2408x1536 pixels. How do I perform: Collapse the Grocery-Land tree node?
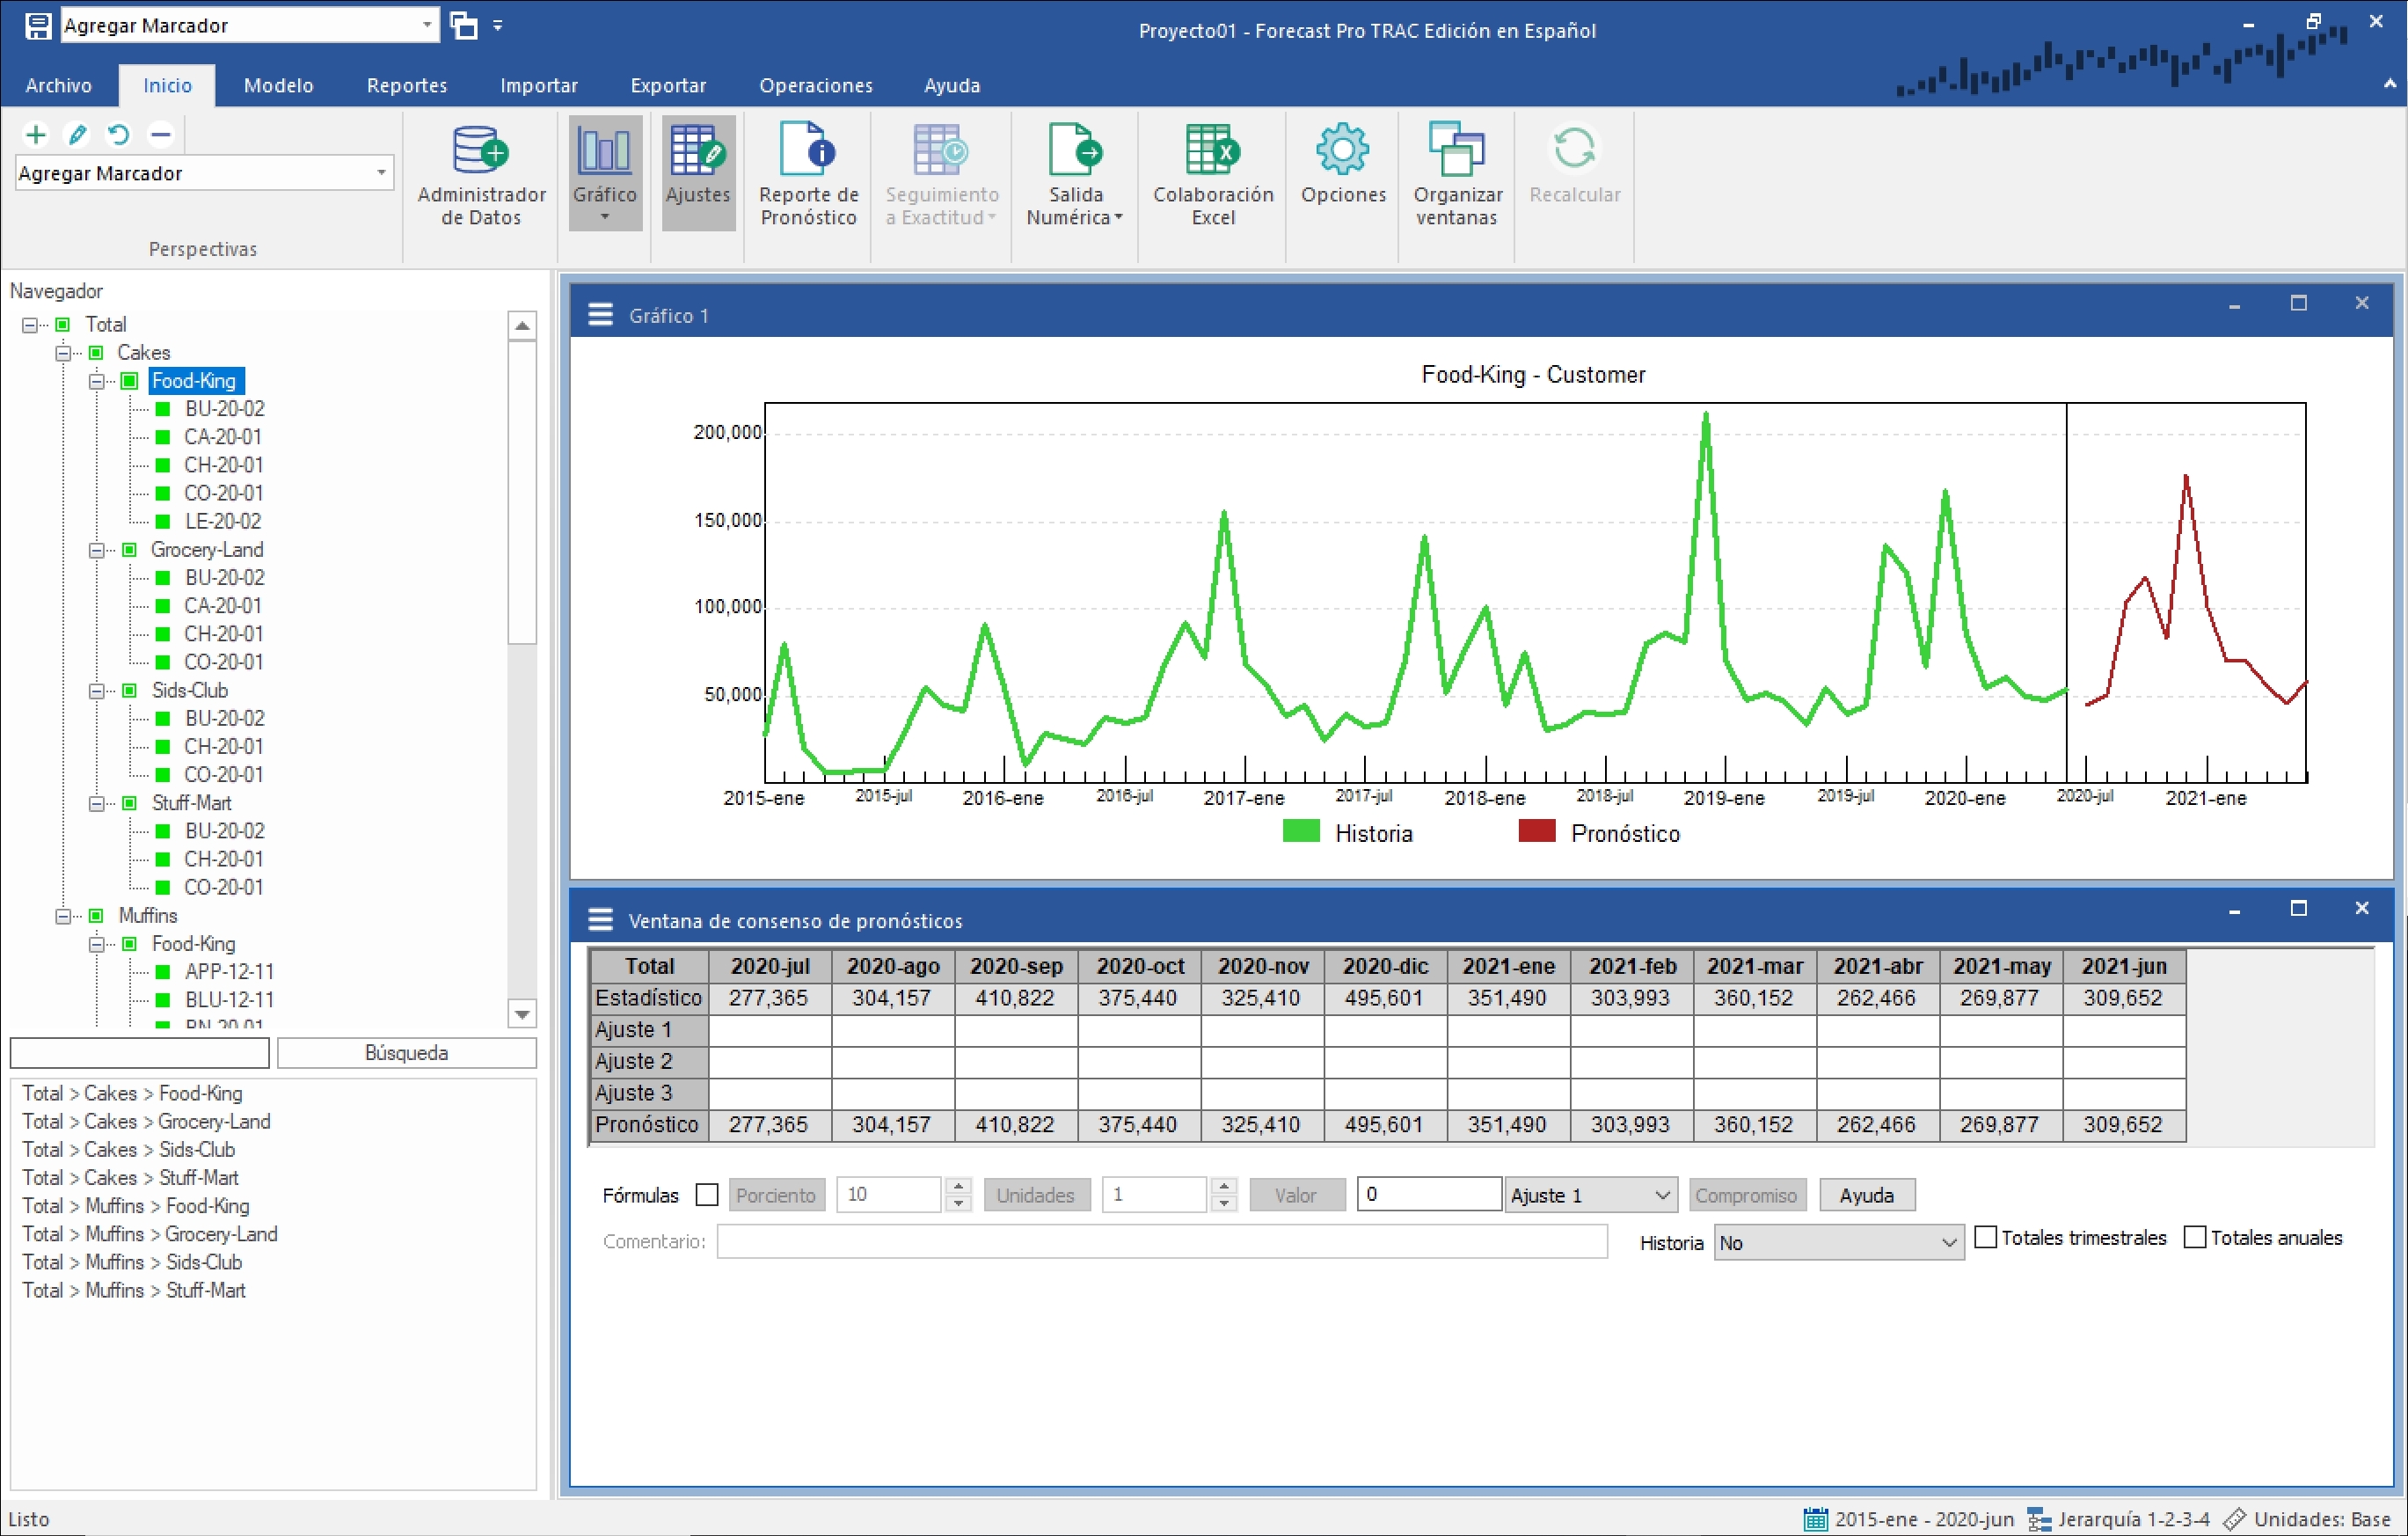coord(96,550)
